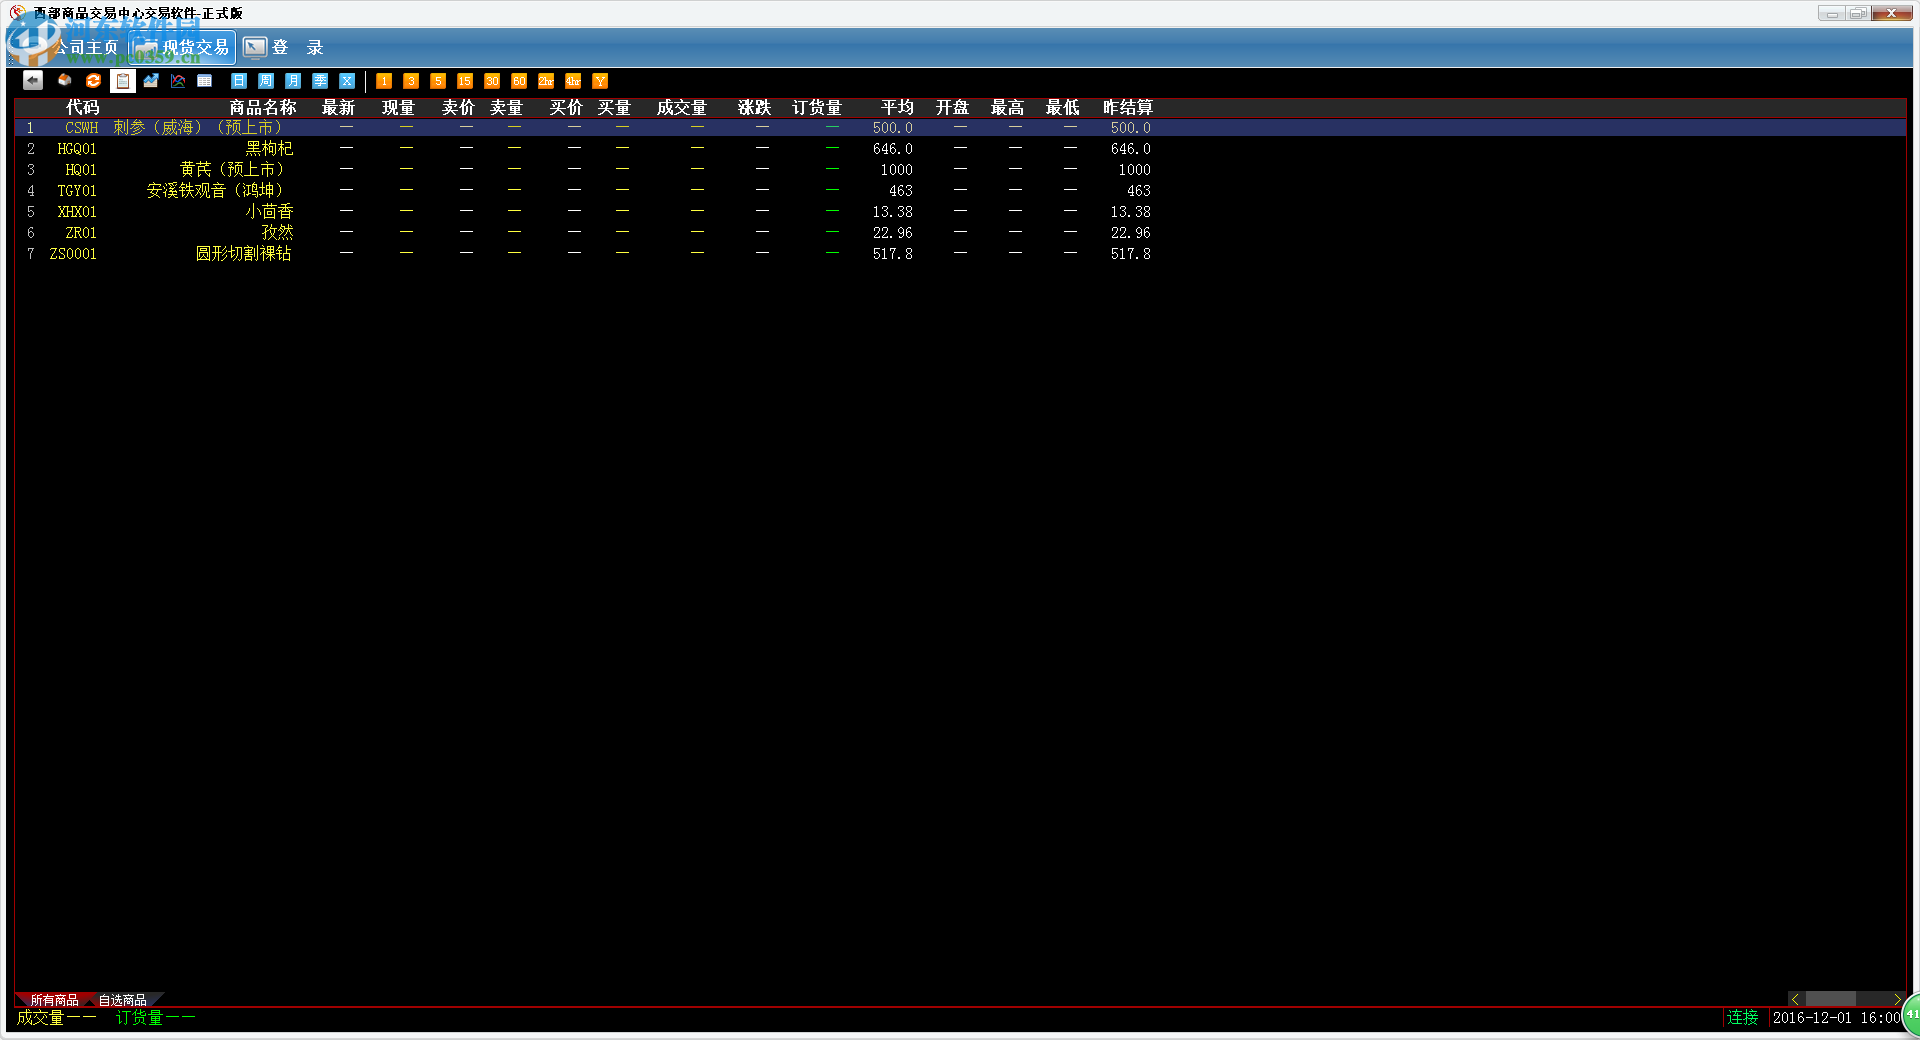Sort by the 订货量 column header
1920x1040 pixels.
pos(817,108)
